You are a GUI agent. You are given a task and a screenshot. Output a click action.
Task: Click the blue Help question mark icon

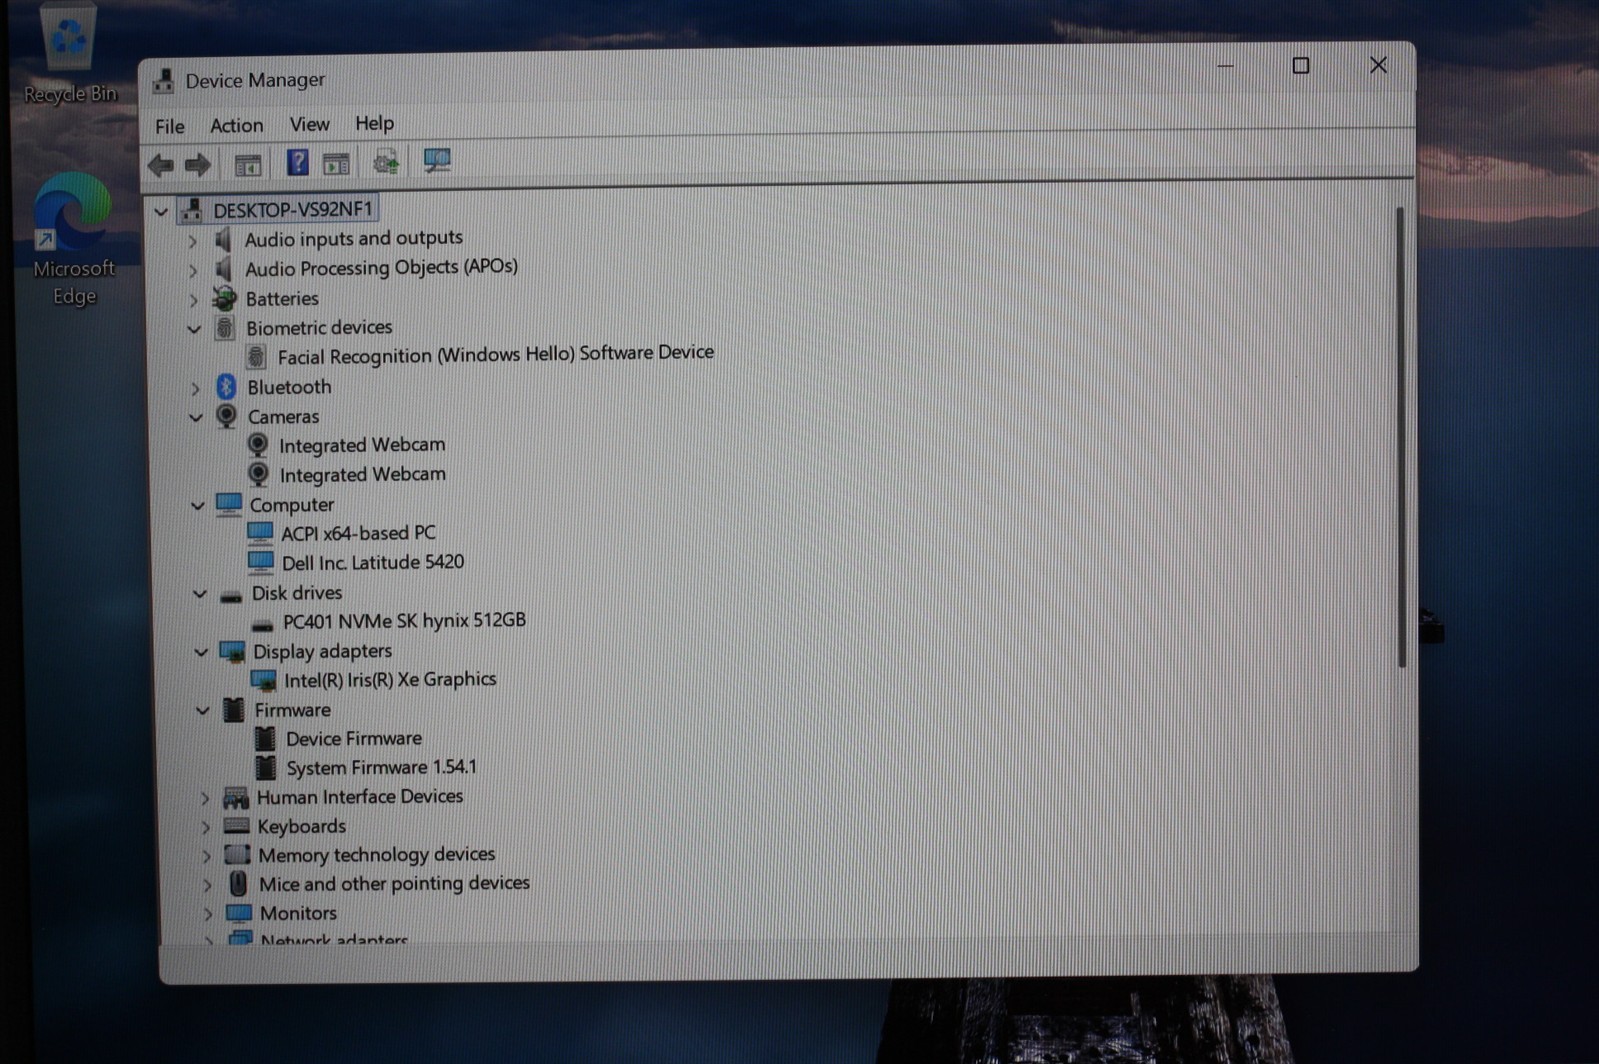(297, 162)
